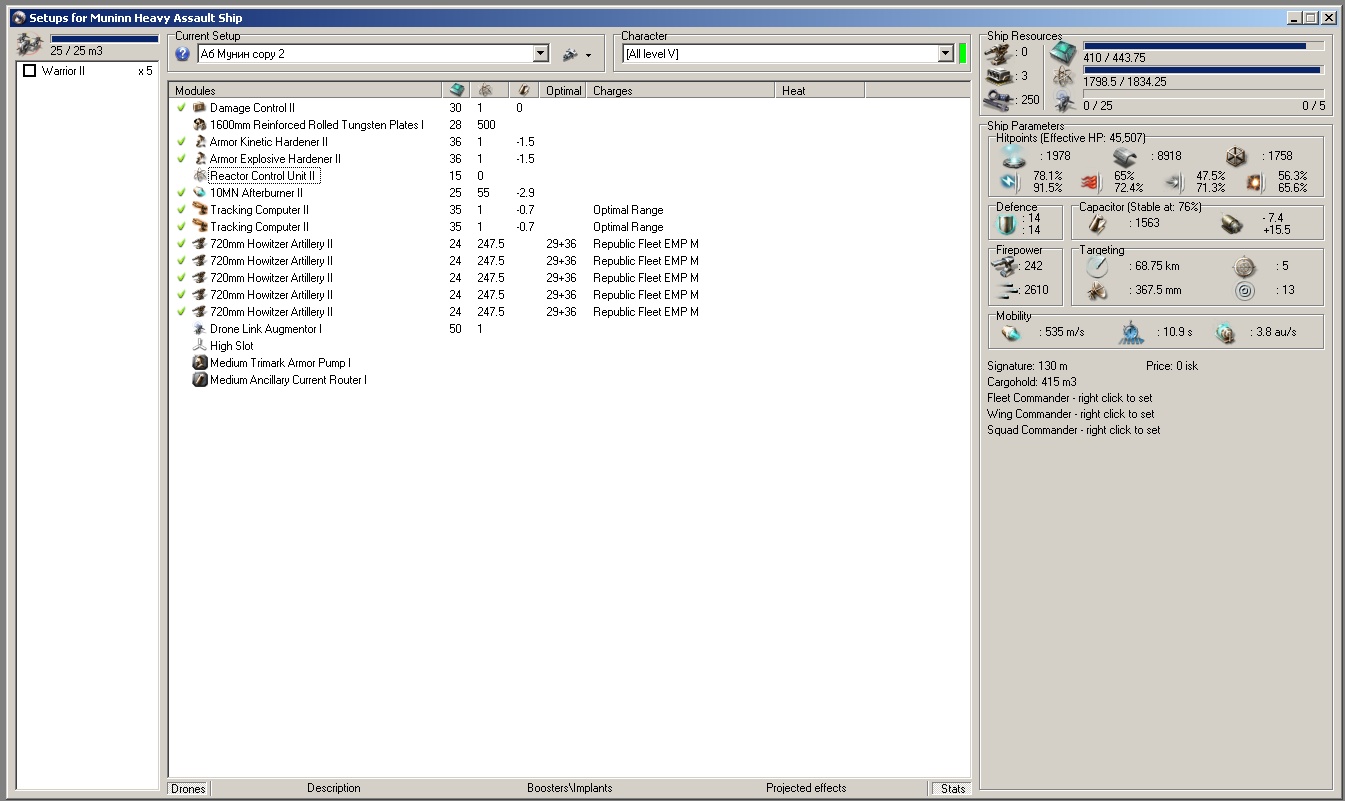Click the Medium Ancillary Current Router rig icon
Image resolution: width=1345 pixels, height=801 pixels.
point(199,380)
